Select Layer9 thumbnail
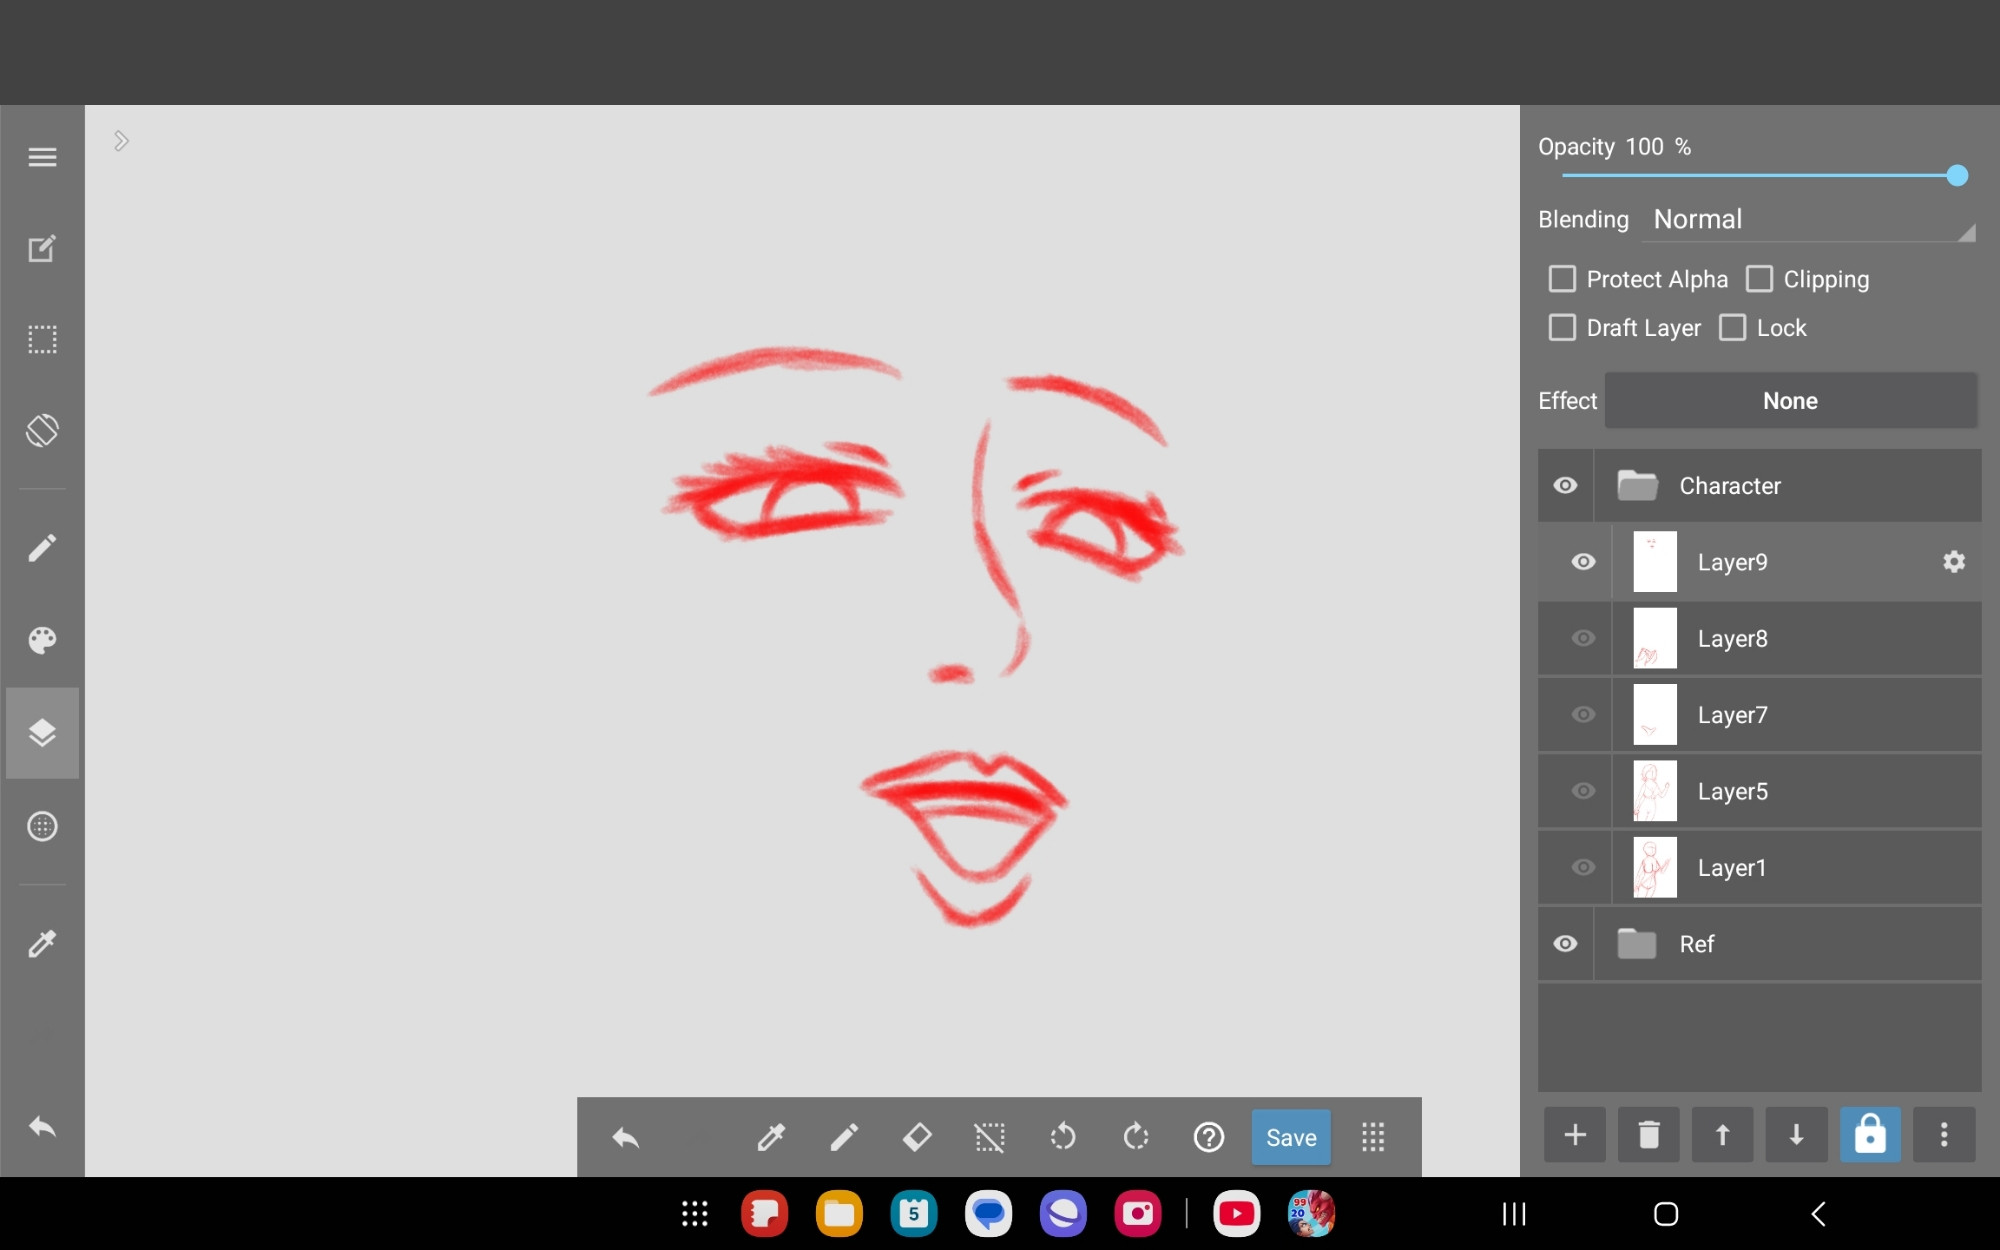This screenshot has height=1250, width=2000. tap(1655, 562)
